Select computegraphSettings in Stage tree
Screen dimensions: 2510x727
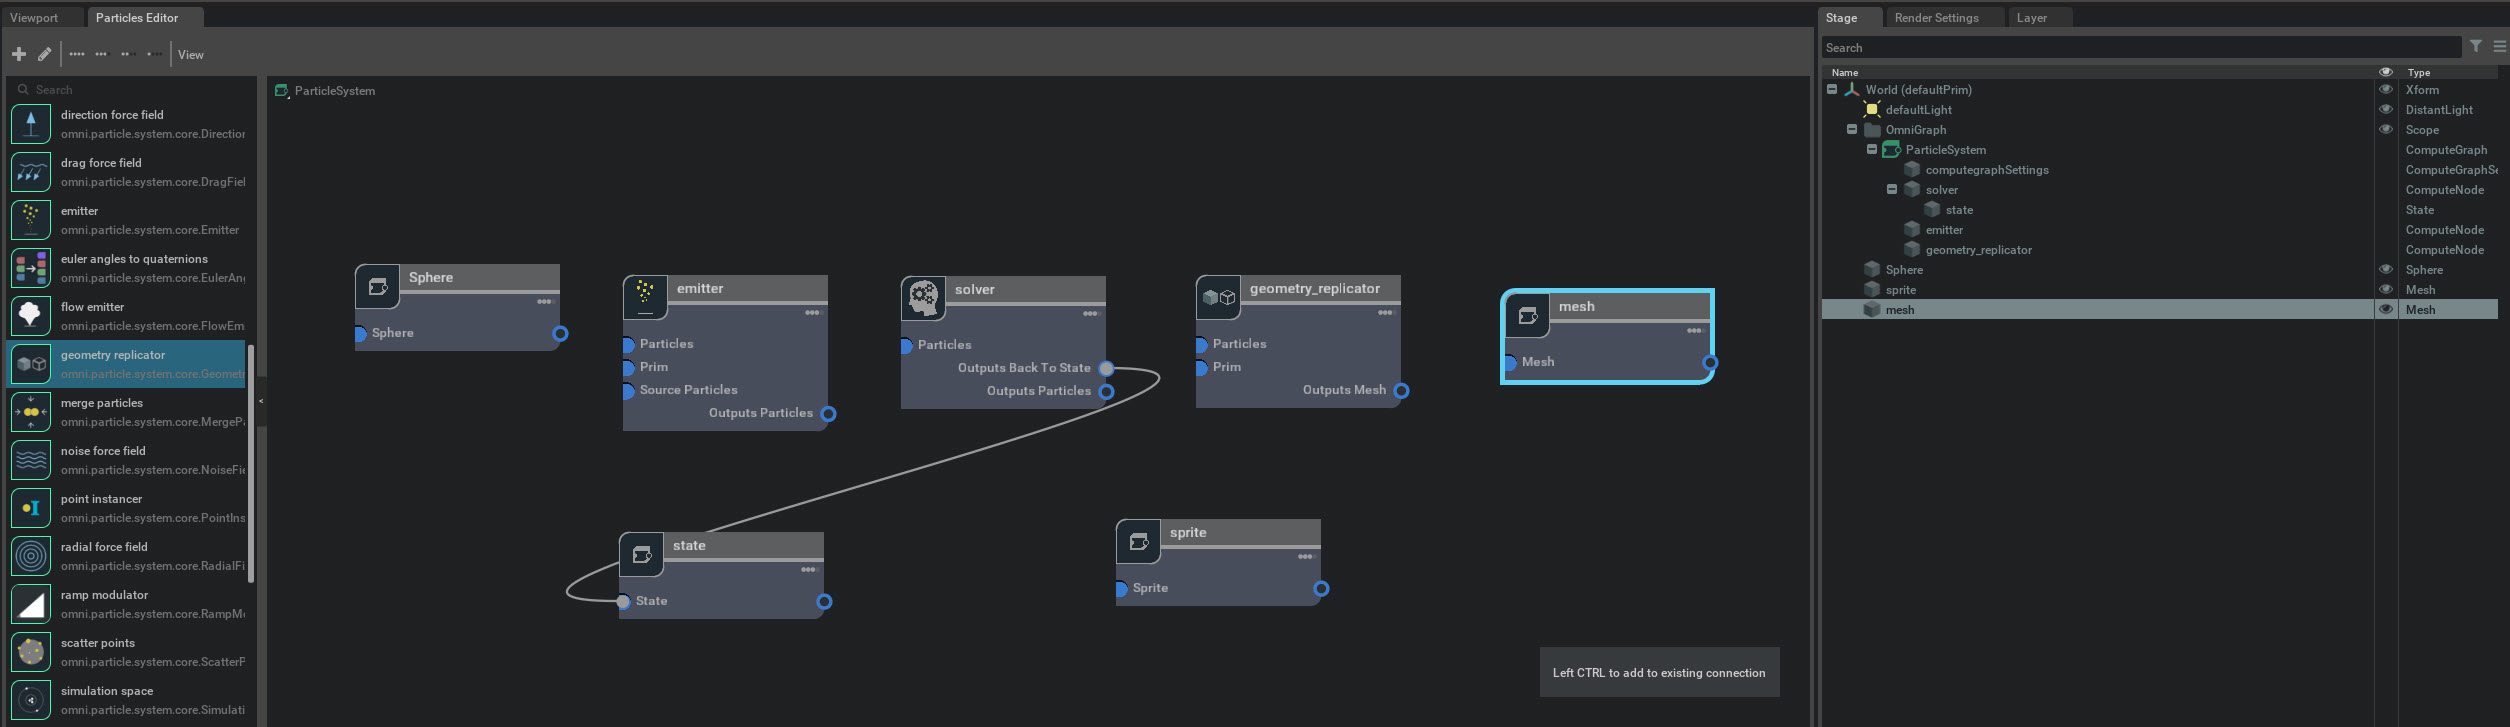point(1987,170)
